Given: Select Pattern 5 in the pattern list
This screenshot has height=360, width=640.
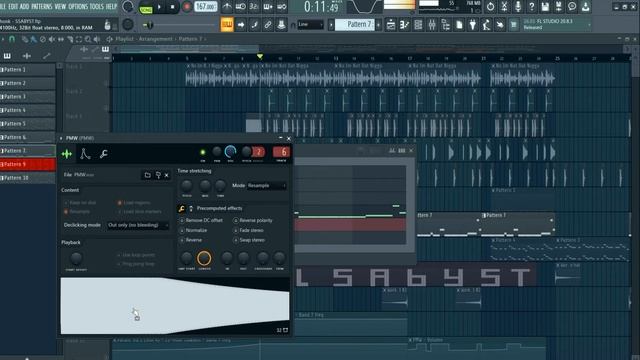Looking at the screenshot, I should tap(28, 124).
